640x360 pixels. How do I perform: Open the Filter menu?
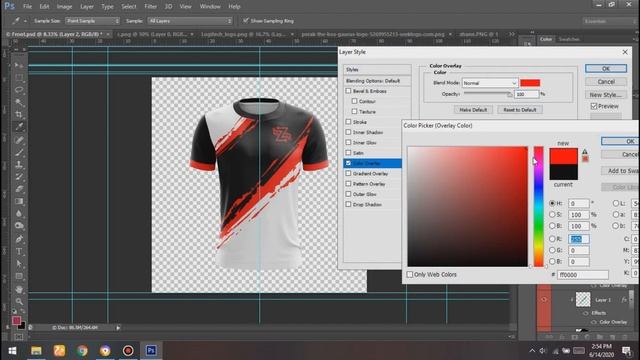(x=150, y=7)
